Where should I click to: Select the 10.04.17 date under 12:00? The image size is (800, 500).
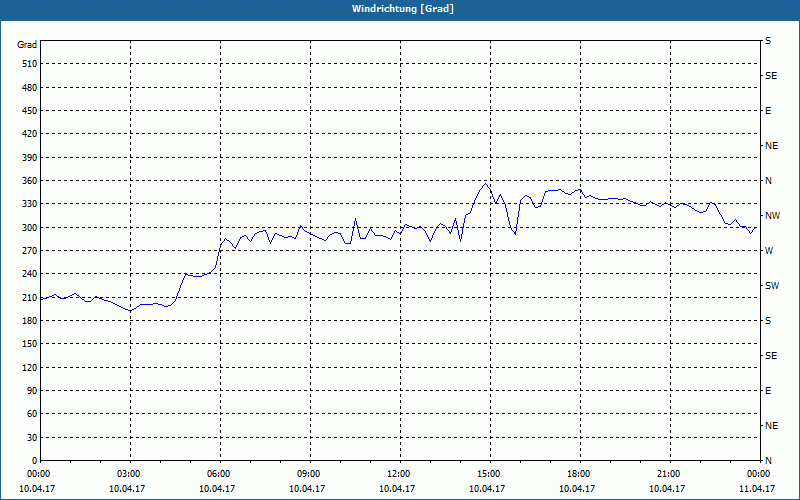click(397, 489)
